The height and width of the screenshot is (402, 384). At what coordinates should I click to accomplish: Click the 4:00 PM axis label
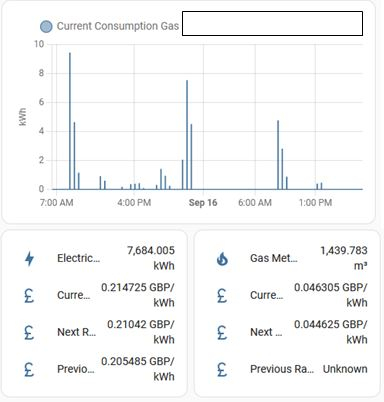pos(134,203)
